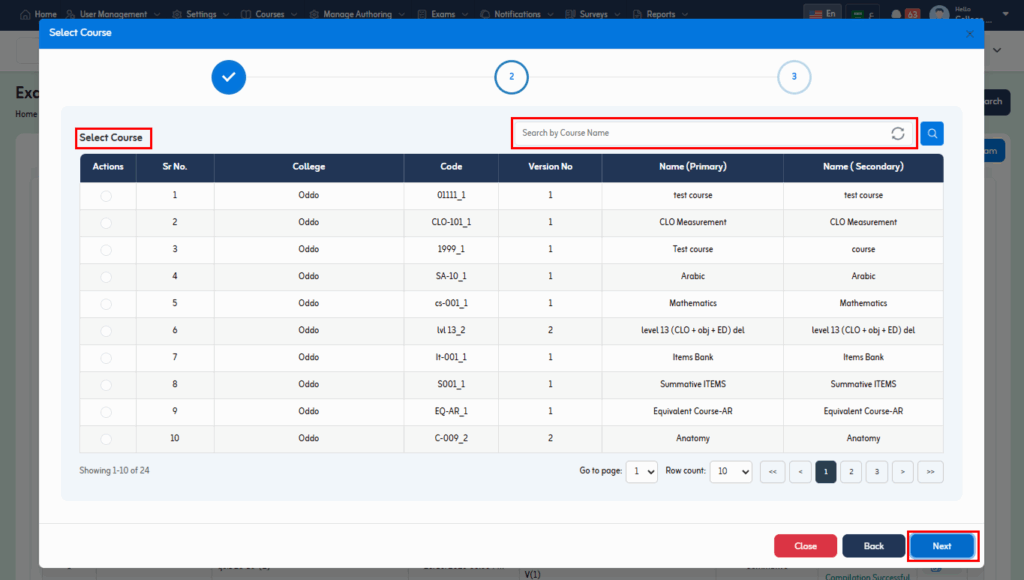The height and width of the screenshot is (580, 1024).
Task: Open the Row count dropdown
Action: click(730, 472)
